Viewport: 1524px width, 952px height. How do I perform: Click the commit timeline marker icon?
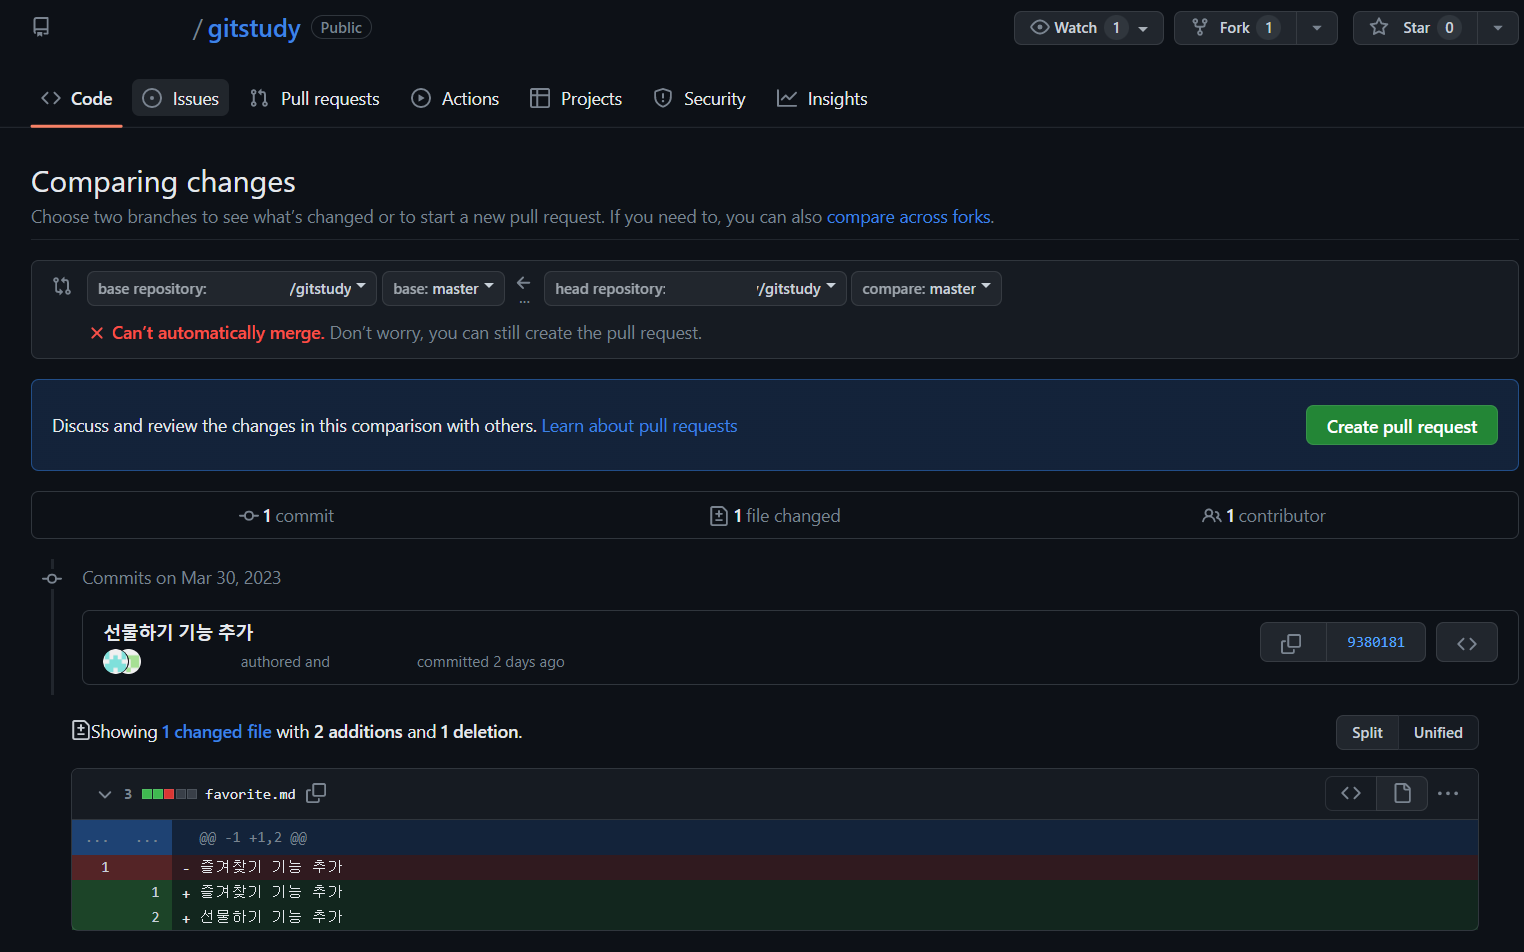pyautogui.click(x=52, y=578)
